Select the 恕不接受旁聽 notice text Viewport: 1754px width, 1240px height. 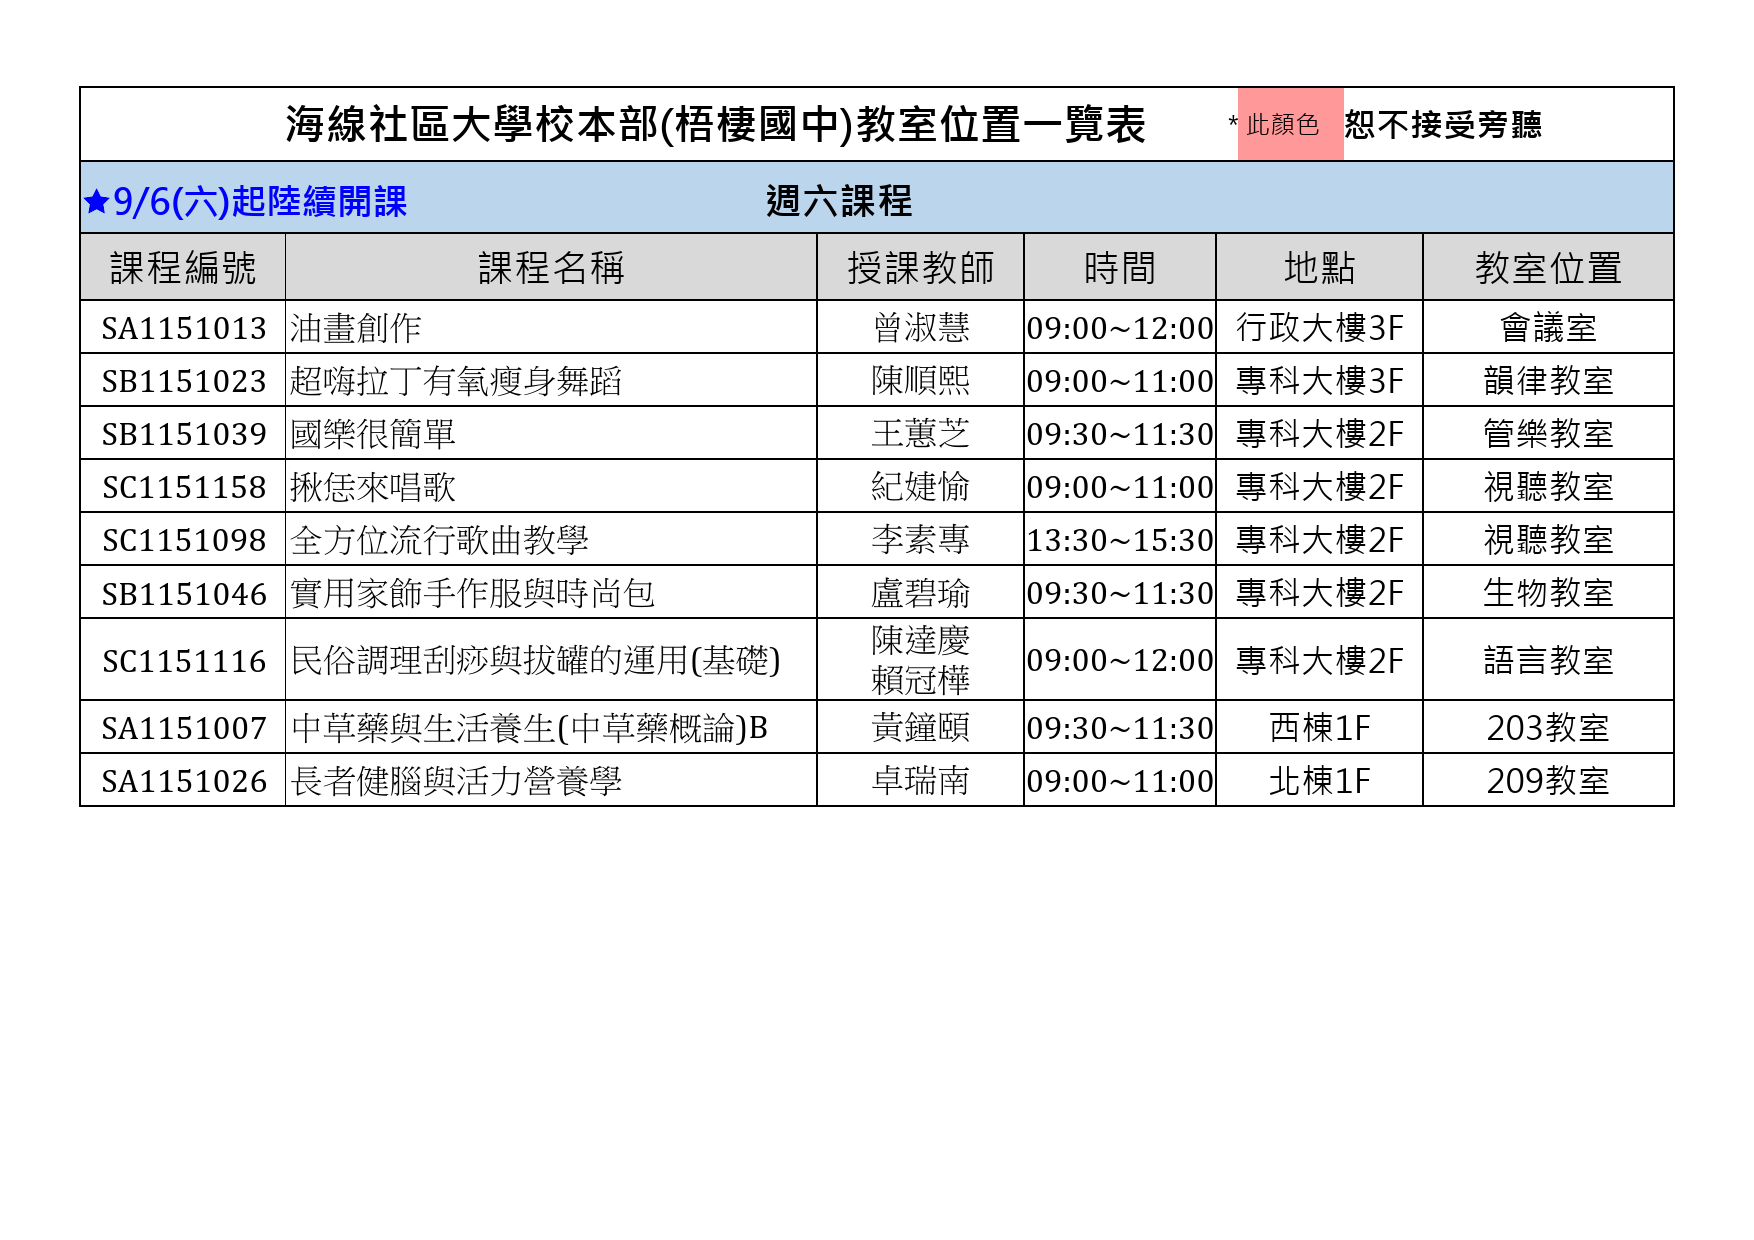(x=1442, y=125)
